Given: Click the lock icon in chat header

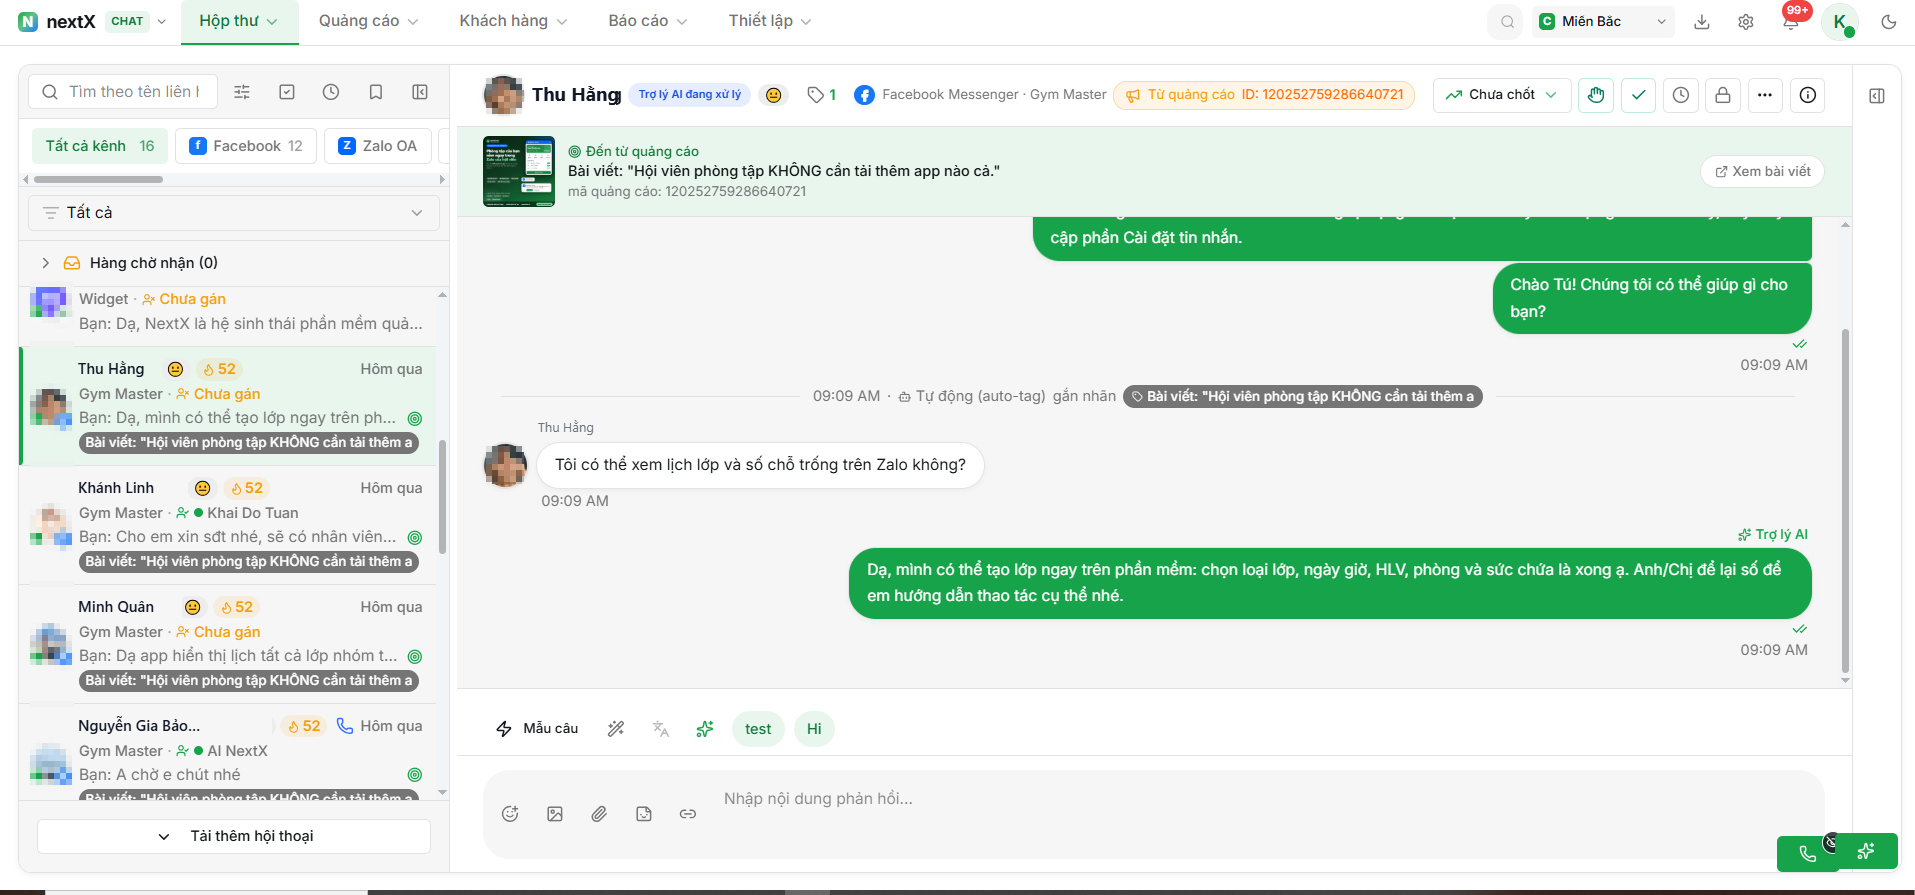Looking at the screenshot, I should pos(1723,95).
